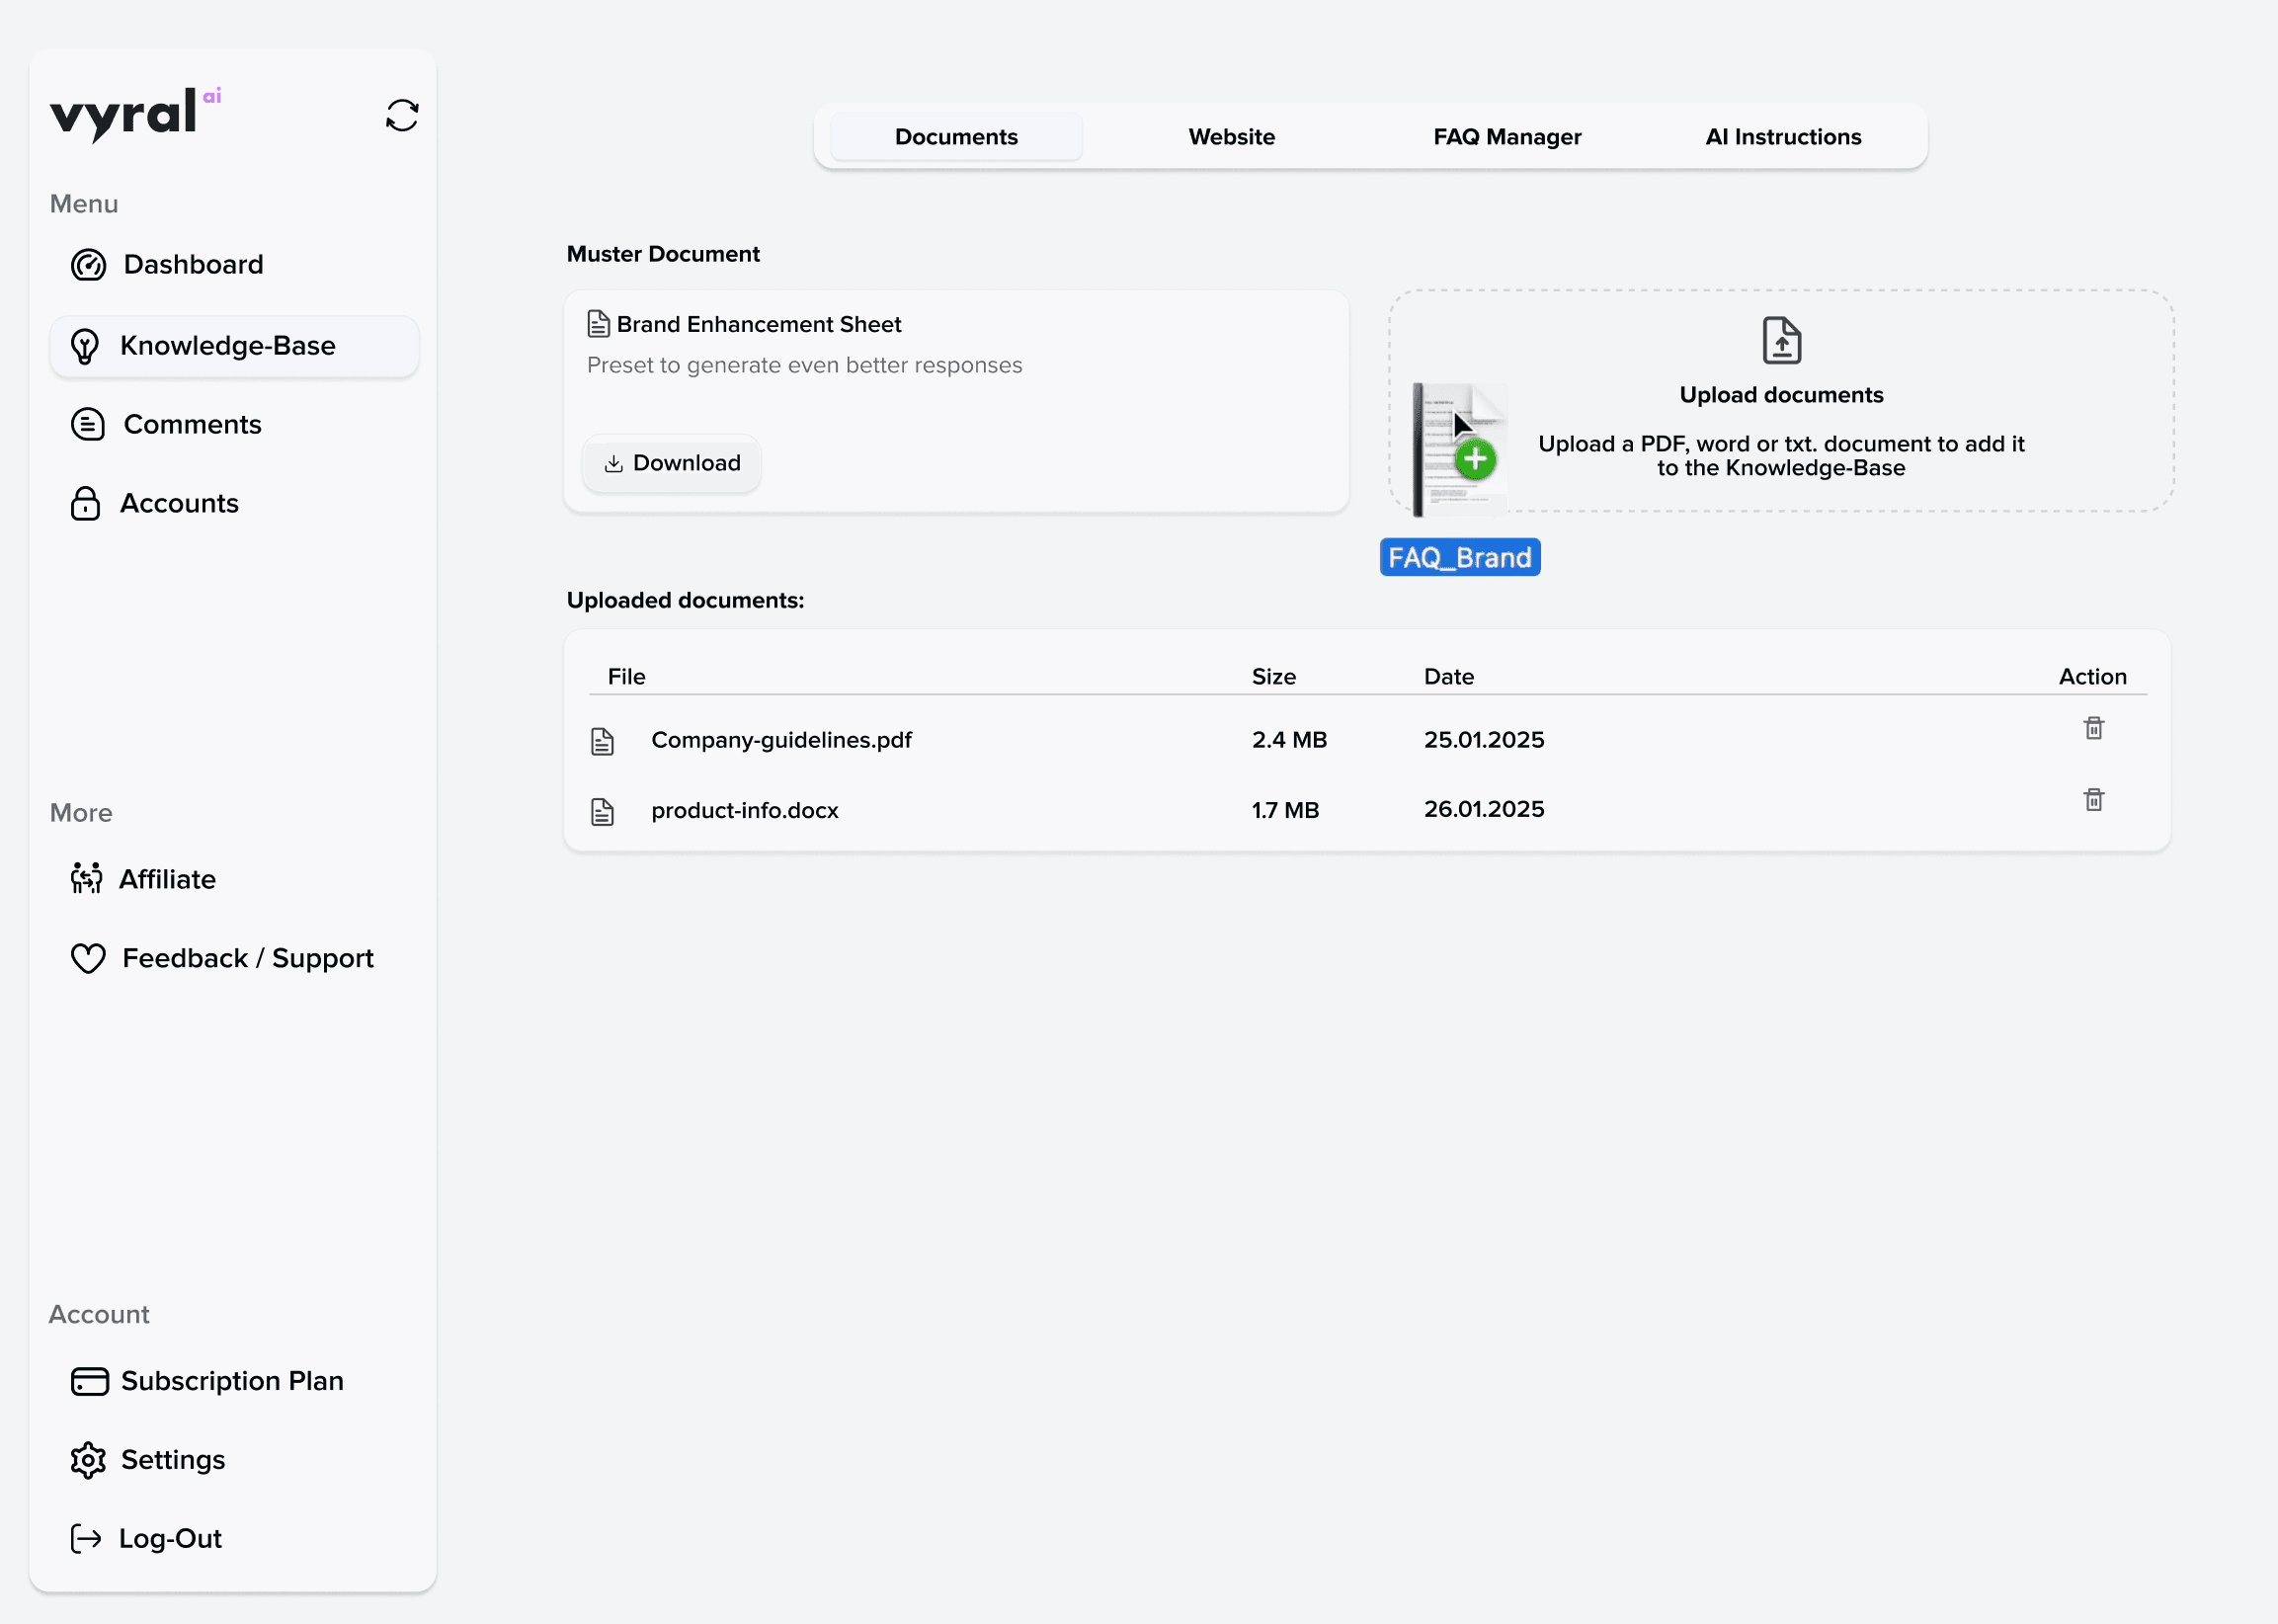The height and width of the screenshot is (1624, 2278).
Task: Click the Brand Enhancement Sheet card title
Action: point(758,324)
